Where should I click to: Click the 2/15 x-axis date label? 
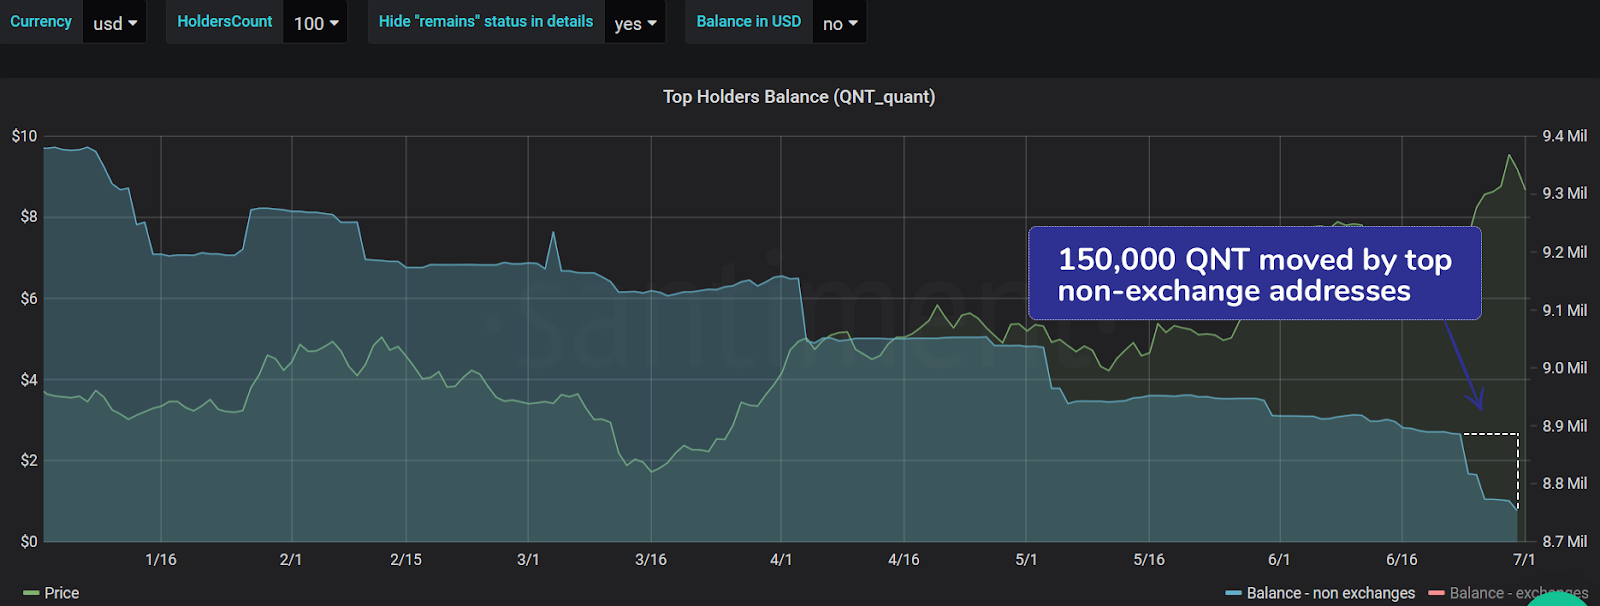[x=406, y=560]
